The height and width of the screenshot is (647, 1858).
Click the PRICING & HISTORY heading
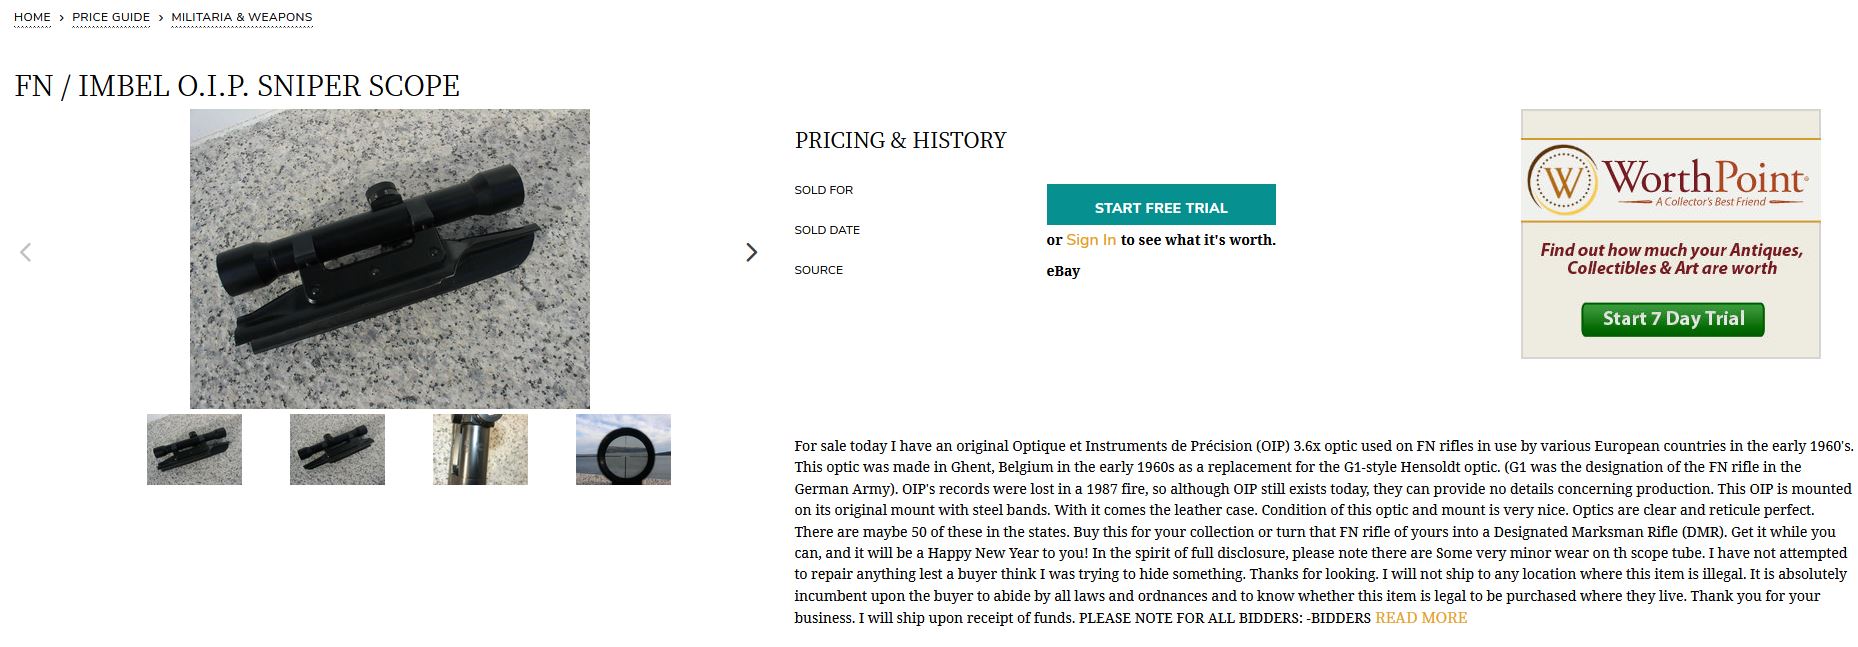[x=900, y=140]
